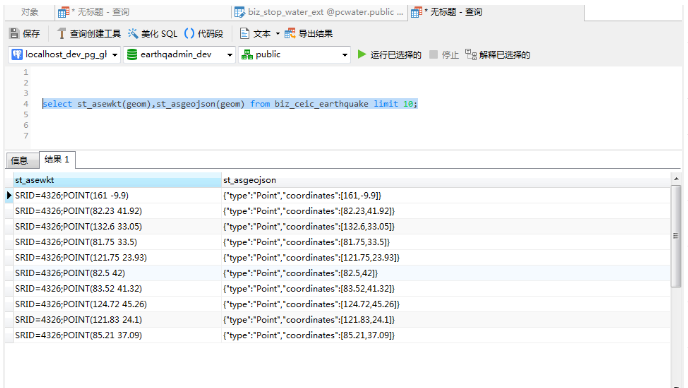Switch to biz_stop_water_ext table tab
Image resolution: width=688 pixels, height=388 pixels.
coord(319,12)
